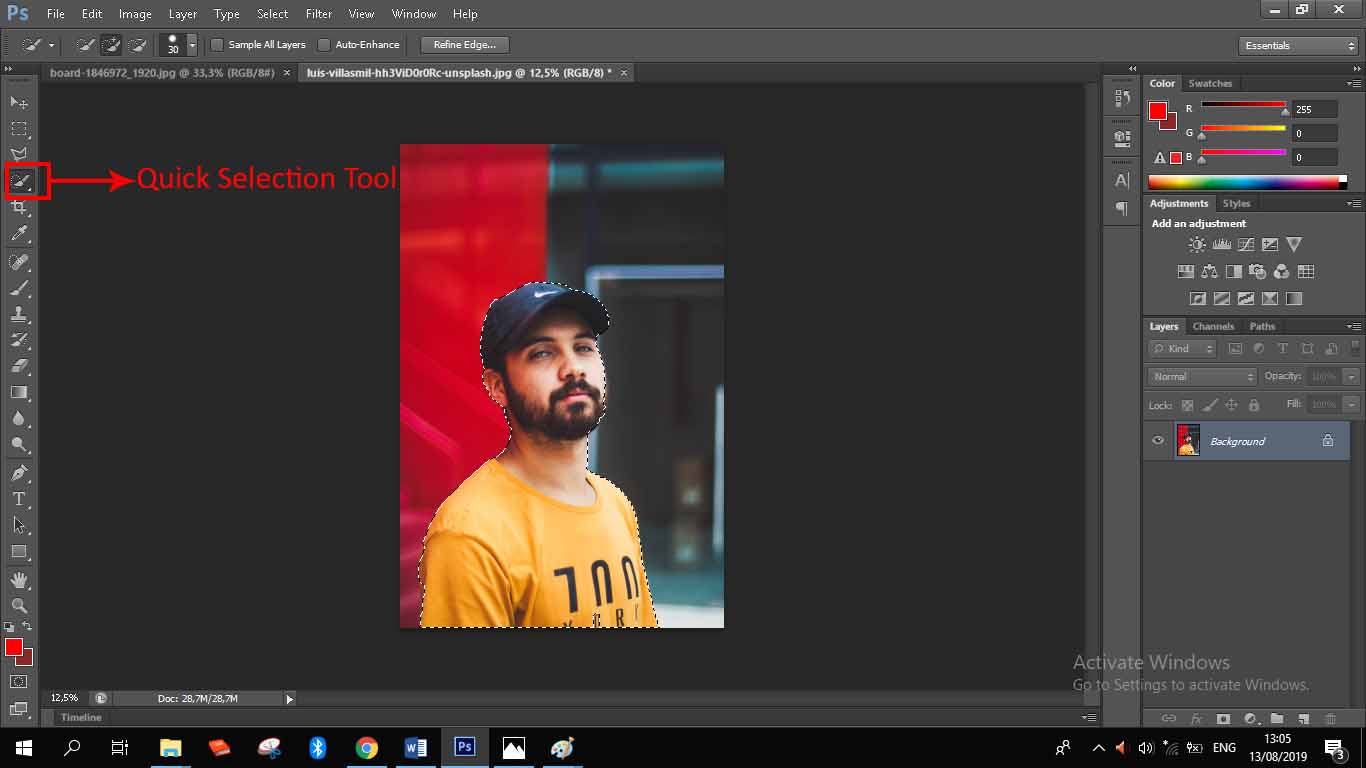The image size is (1366, 768).
Task: Click the Brightness/Contrast adjustment icon
Action: coord(1196,245)
